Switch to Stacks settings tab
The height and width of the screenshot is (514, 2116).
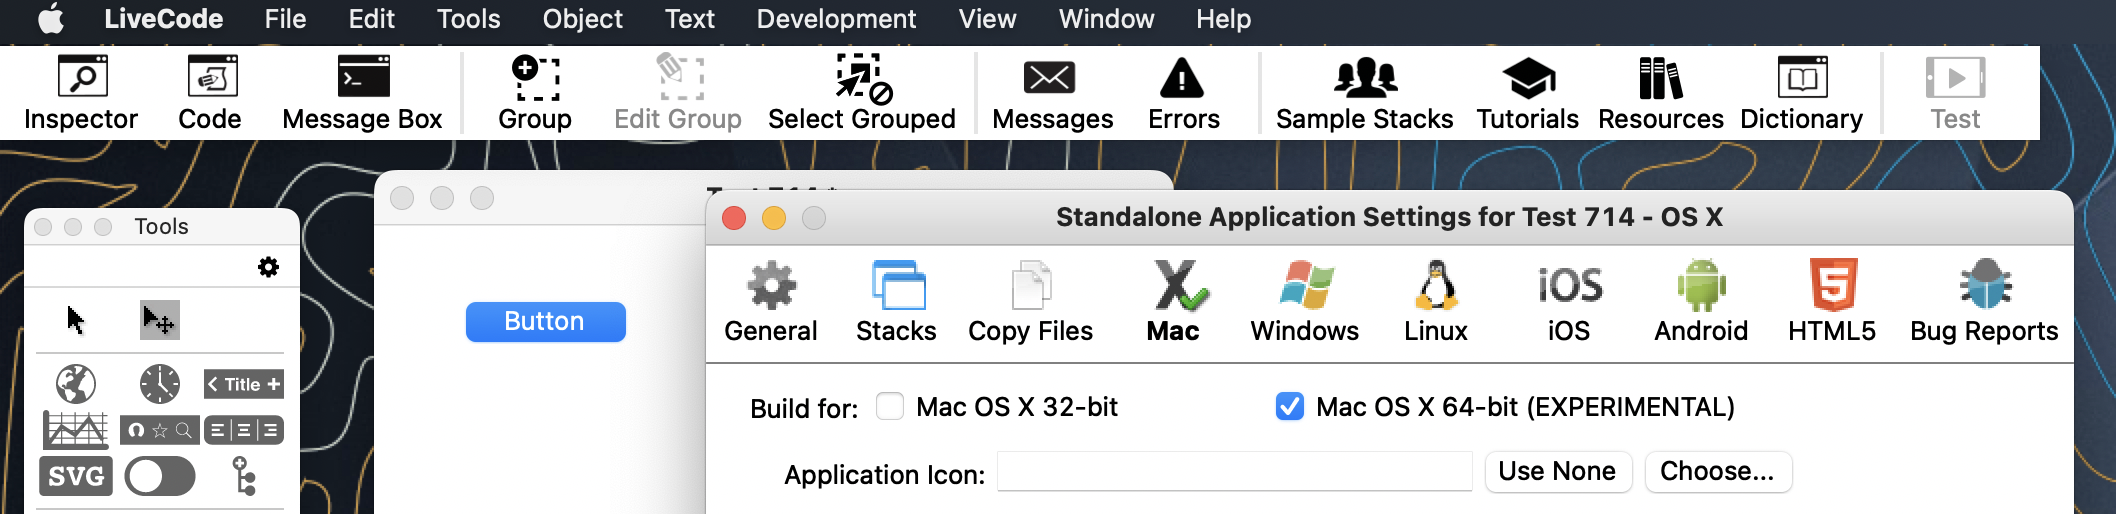(896, 302)
